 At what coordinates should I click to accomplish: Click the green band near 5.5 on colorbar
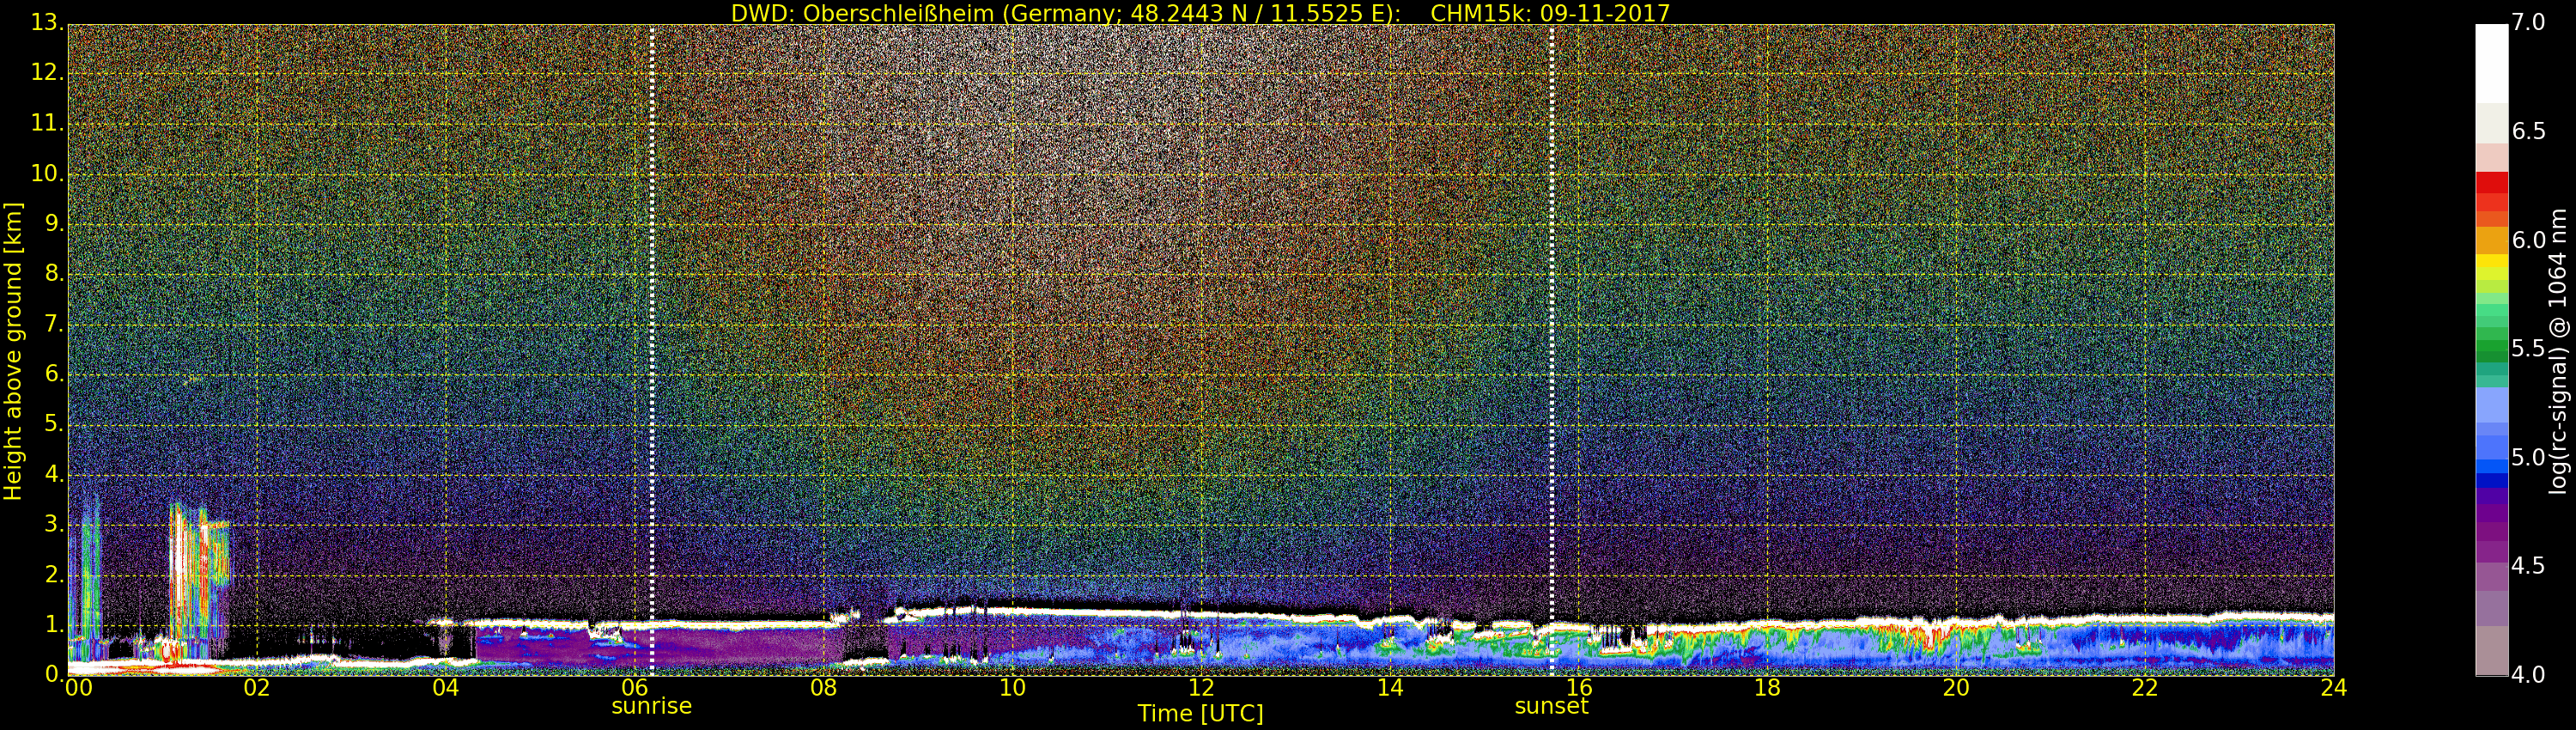pyautogui.click(x=2491, y=349)
